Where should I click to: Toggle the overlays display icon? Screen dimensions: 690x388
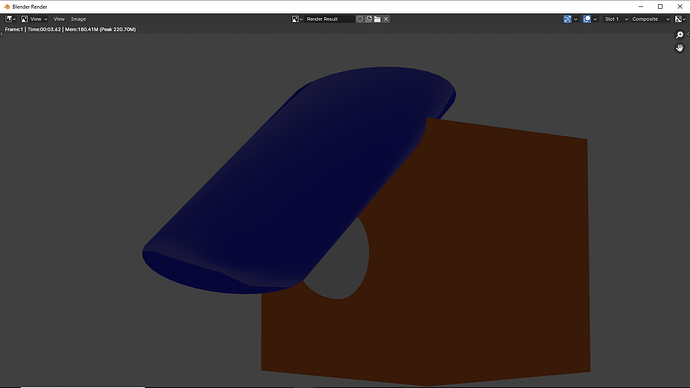587,19
